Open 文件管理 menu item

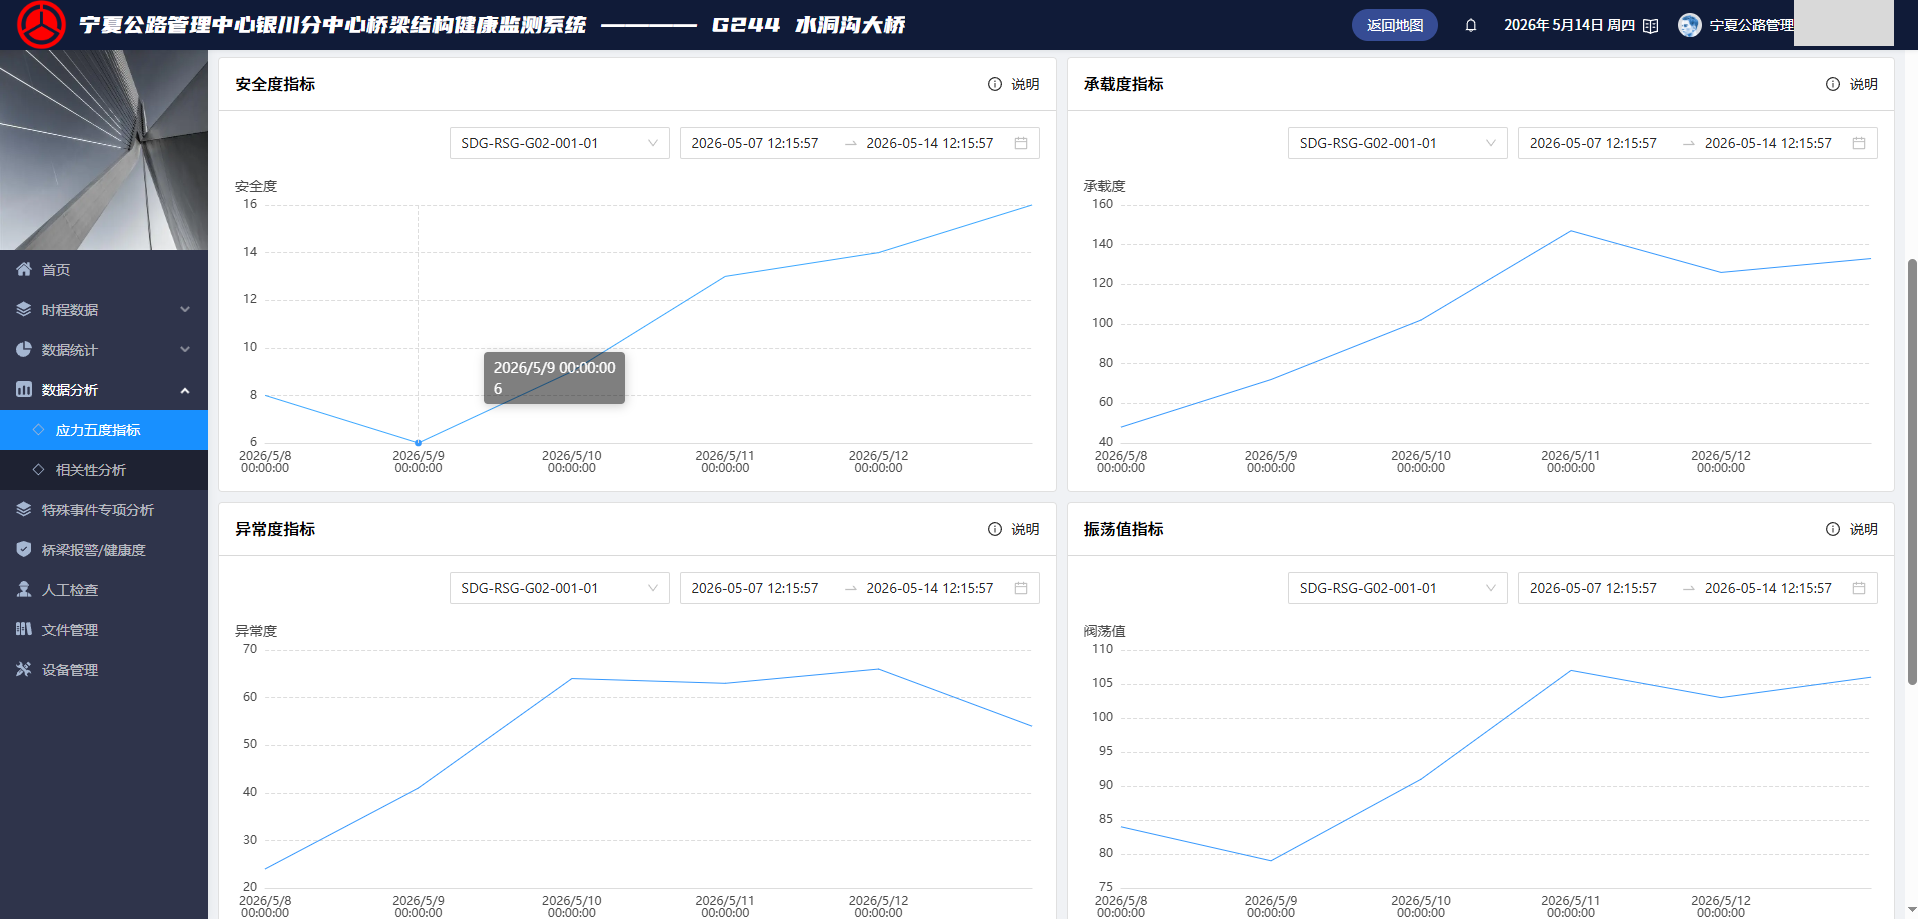coord(104,630)
